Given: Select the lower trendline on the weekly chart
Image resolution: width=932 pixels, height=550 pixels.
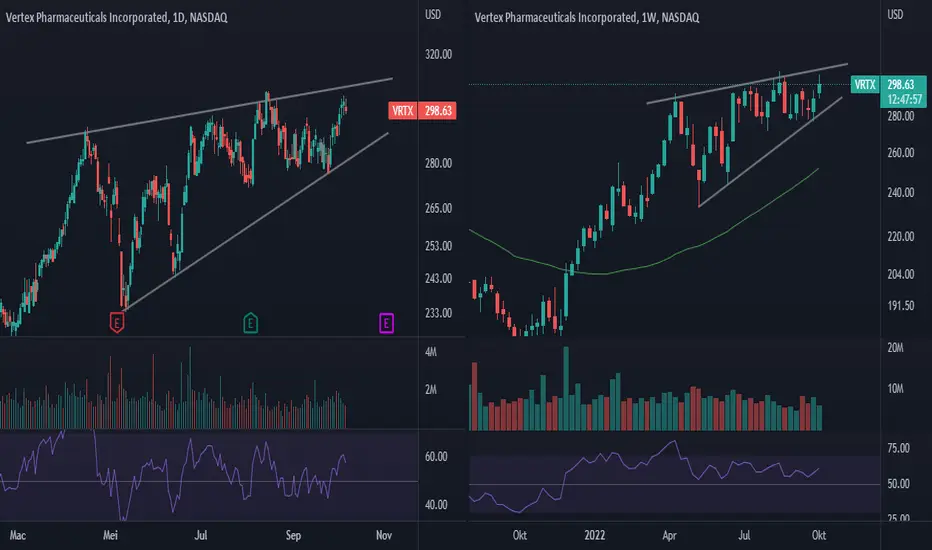Looking at the screenshot, I should tap(770, 152).
